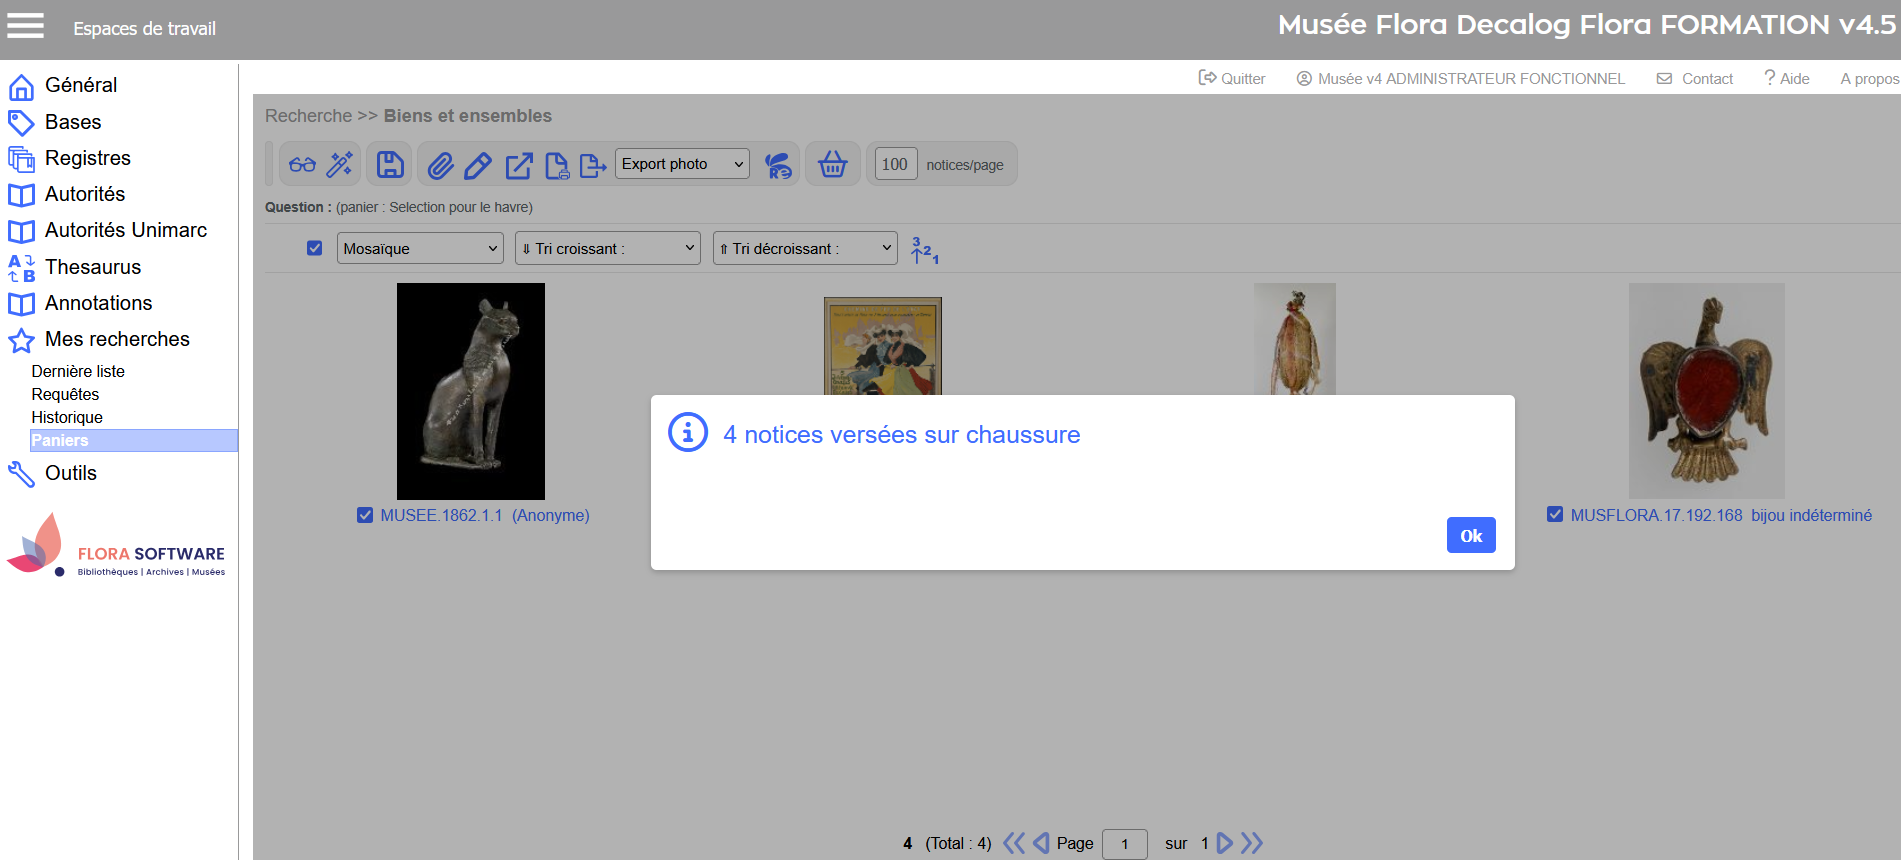This screenshot has width=1901, height=860.
Task: Click the shopping basket icon
Action: click(x=832, y=165)
